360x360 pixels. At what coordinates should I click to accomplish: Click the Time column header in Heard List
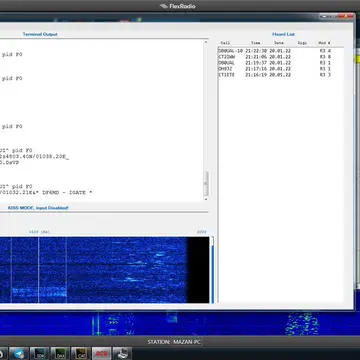click(256, 43)
